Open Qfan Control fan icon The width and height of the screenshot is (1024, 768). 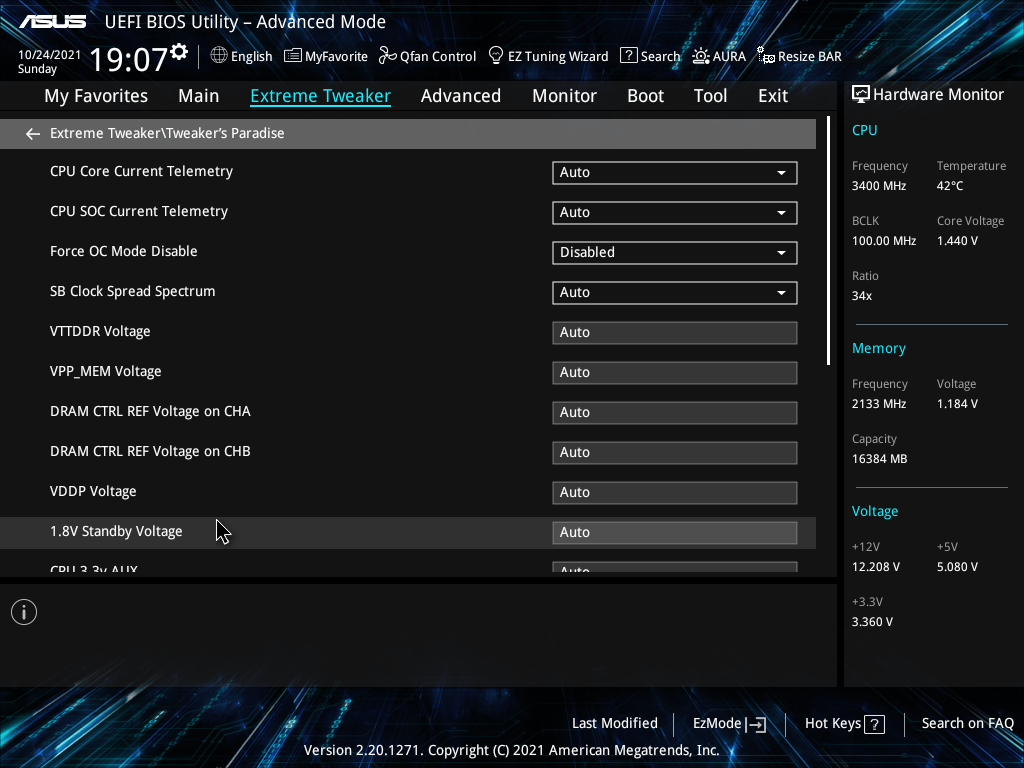click(388, 56)
